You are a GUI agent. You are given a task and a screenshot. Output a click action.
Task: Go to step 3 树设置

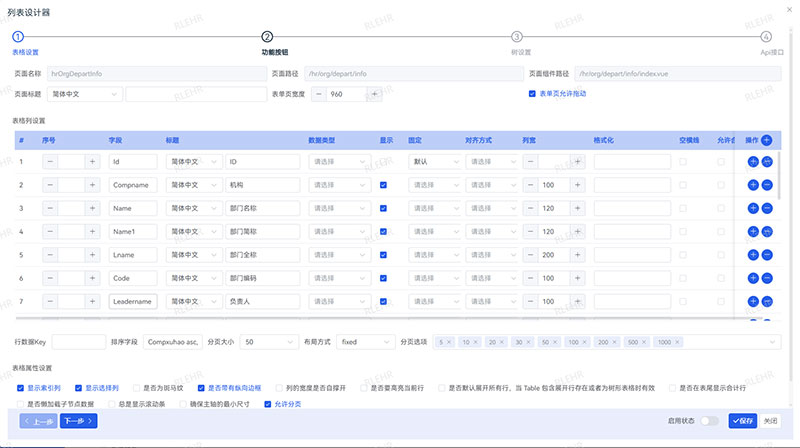pyautogui.click(x=516, y=37)
